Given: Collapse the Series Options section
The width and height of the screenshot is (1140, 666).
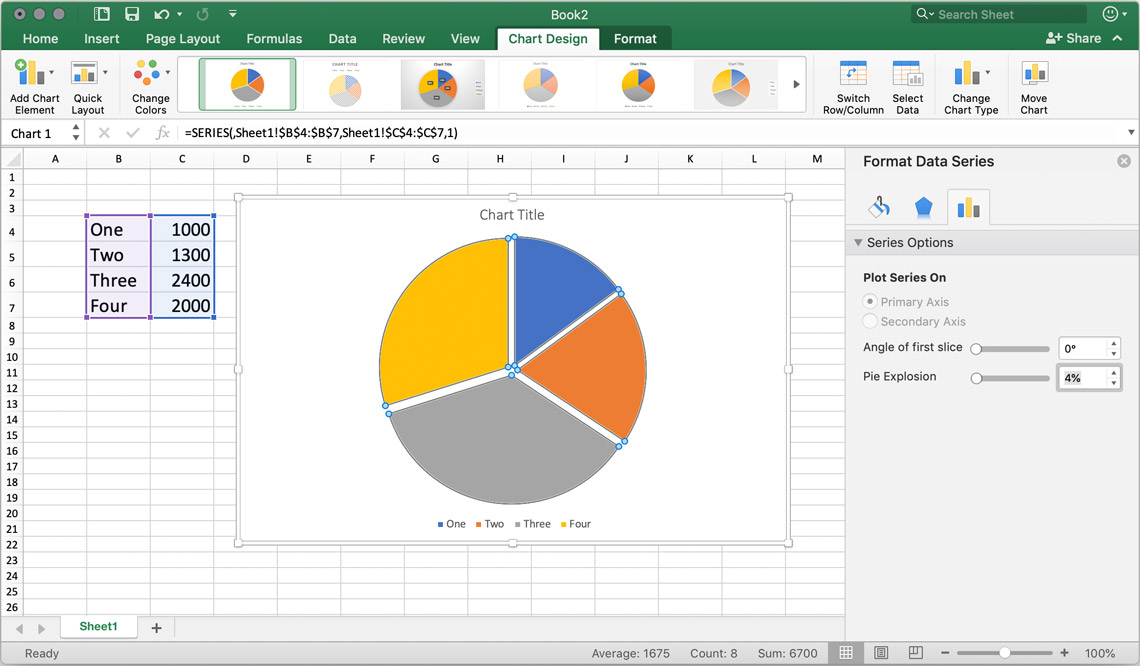Looking at the screenshot, I should click(x=859, y=242).
